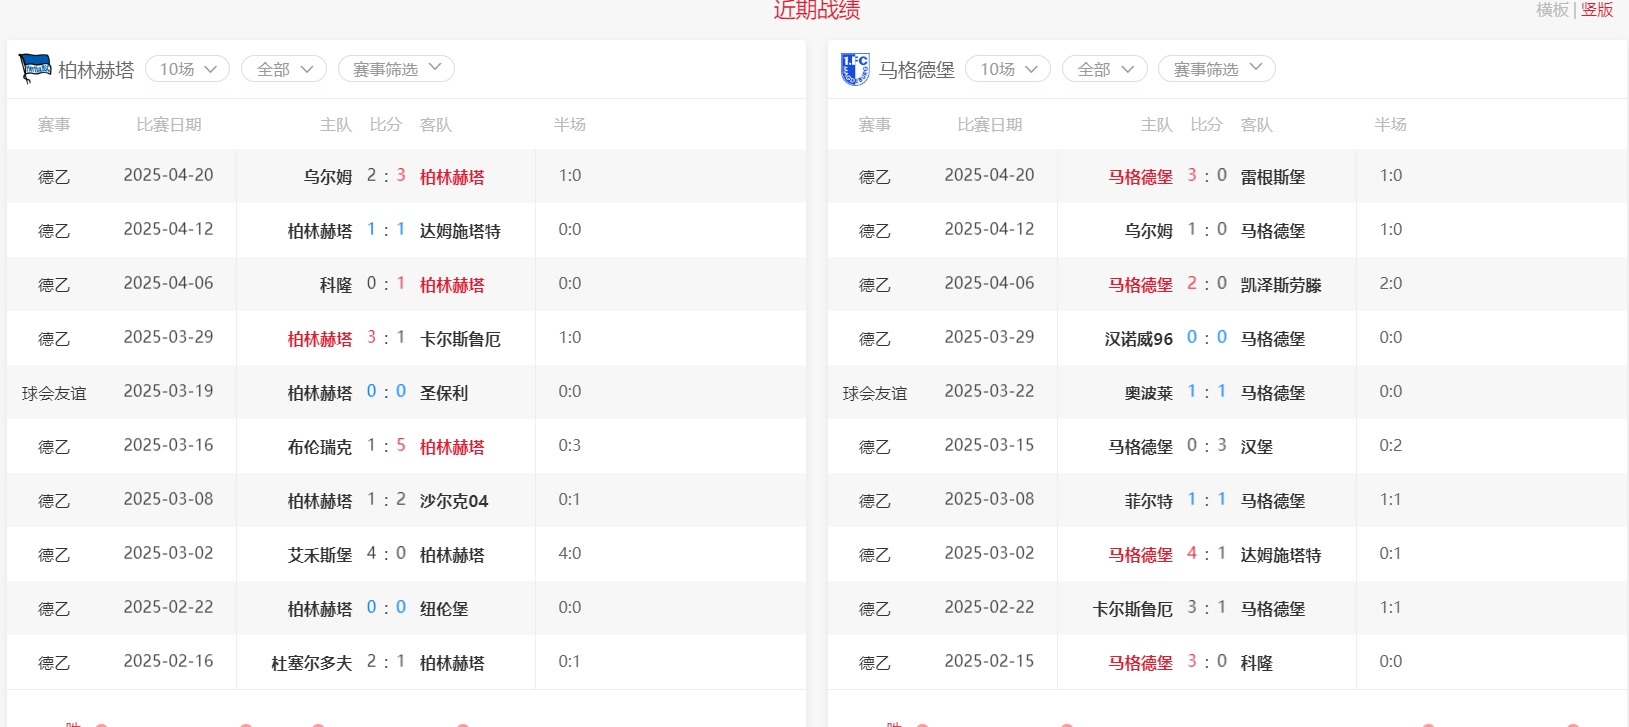The height and width of the screenshot is (727, 1629).
Task: Switch to 竖版 vertical layout
Action: [1597, 10]
